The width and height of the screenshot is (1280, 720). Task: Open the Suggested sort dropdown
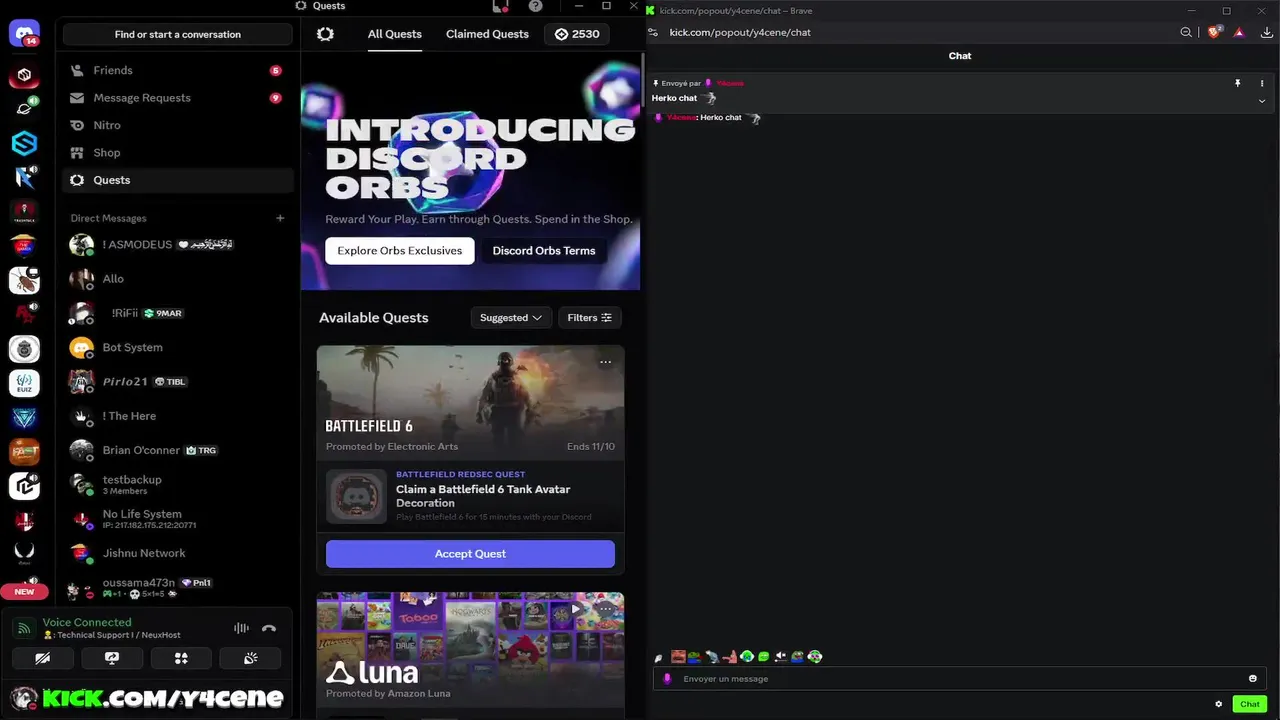510,318
